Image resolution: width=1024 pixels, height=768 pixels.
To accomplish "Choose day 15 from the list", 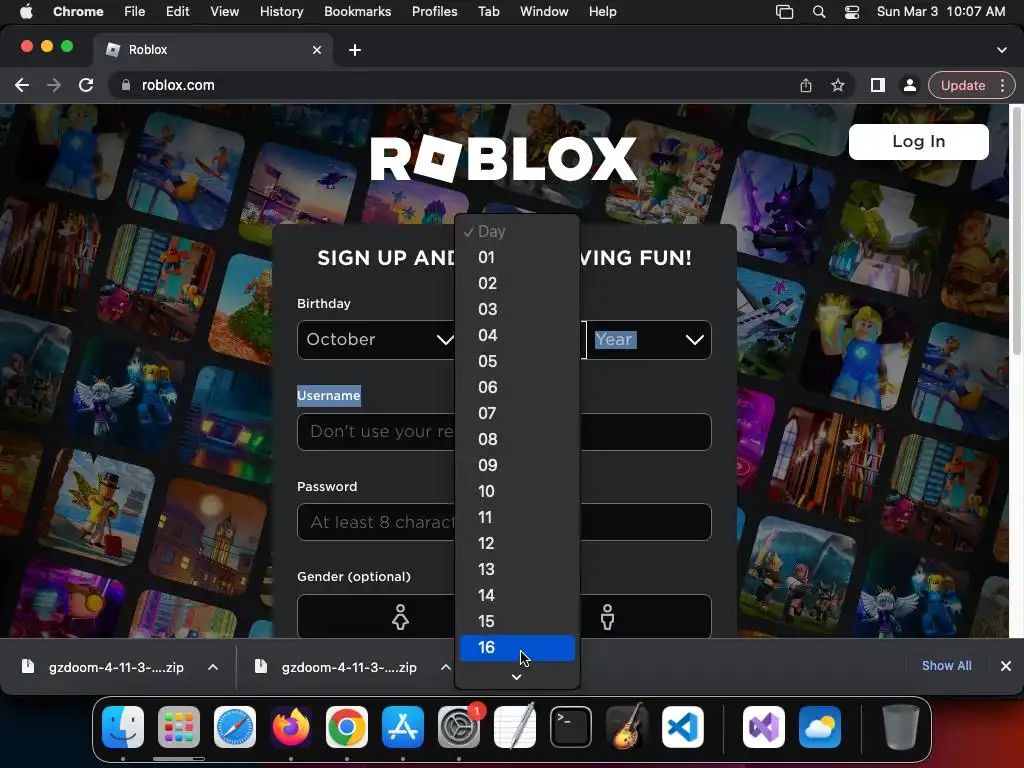I will coord(517,621).
